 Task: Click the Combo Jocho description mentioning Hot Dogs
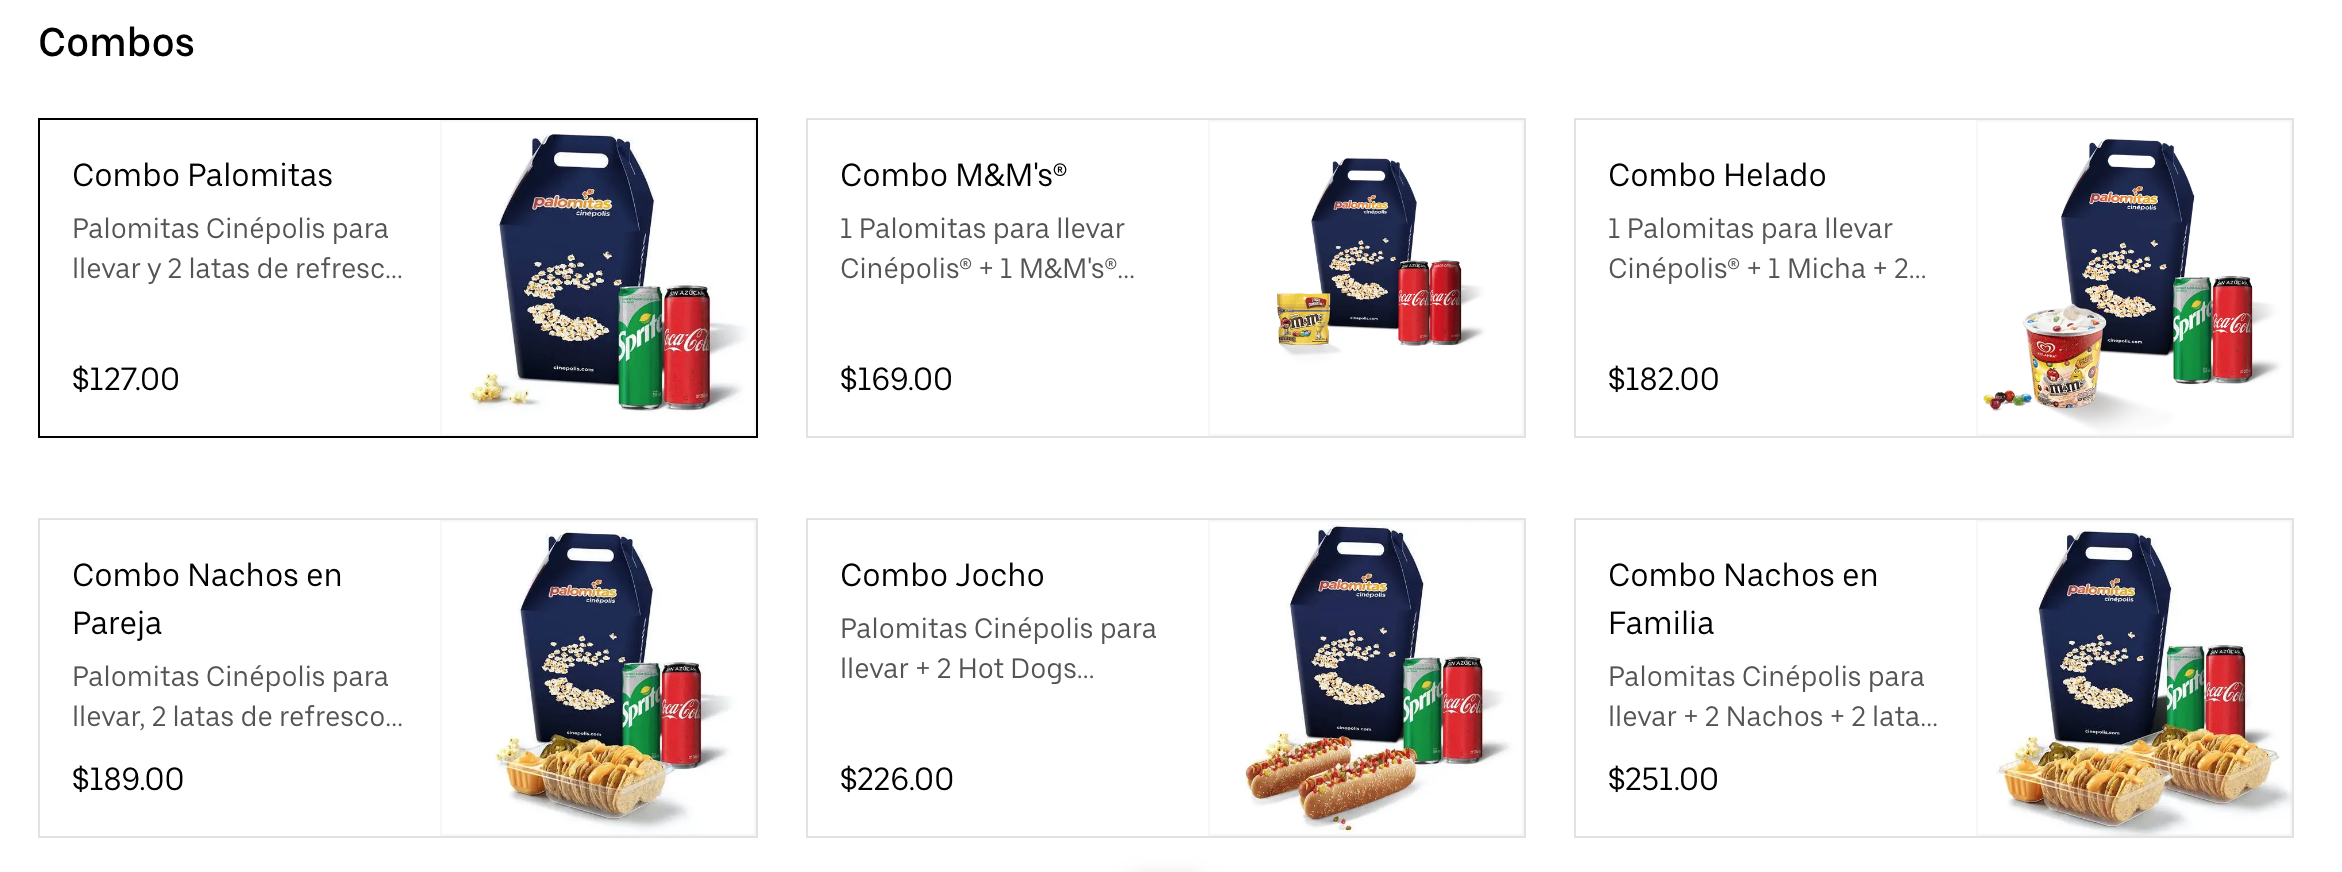coord(997,648)
